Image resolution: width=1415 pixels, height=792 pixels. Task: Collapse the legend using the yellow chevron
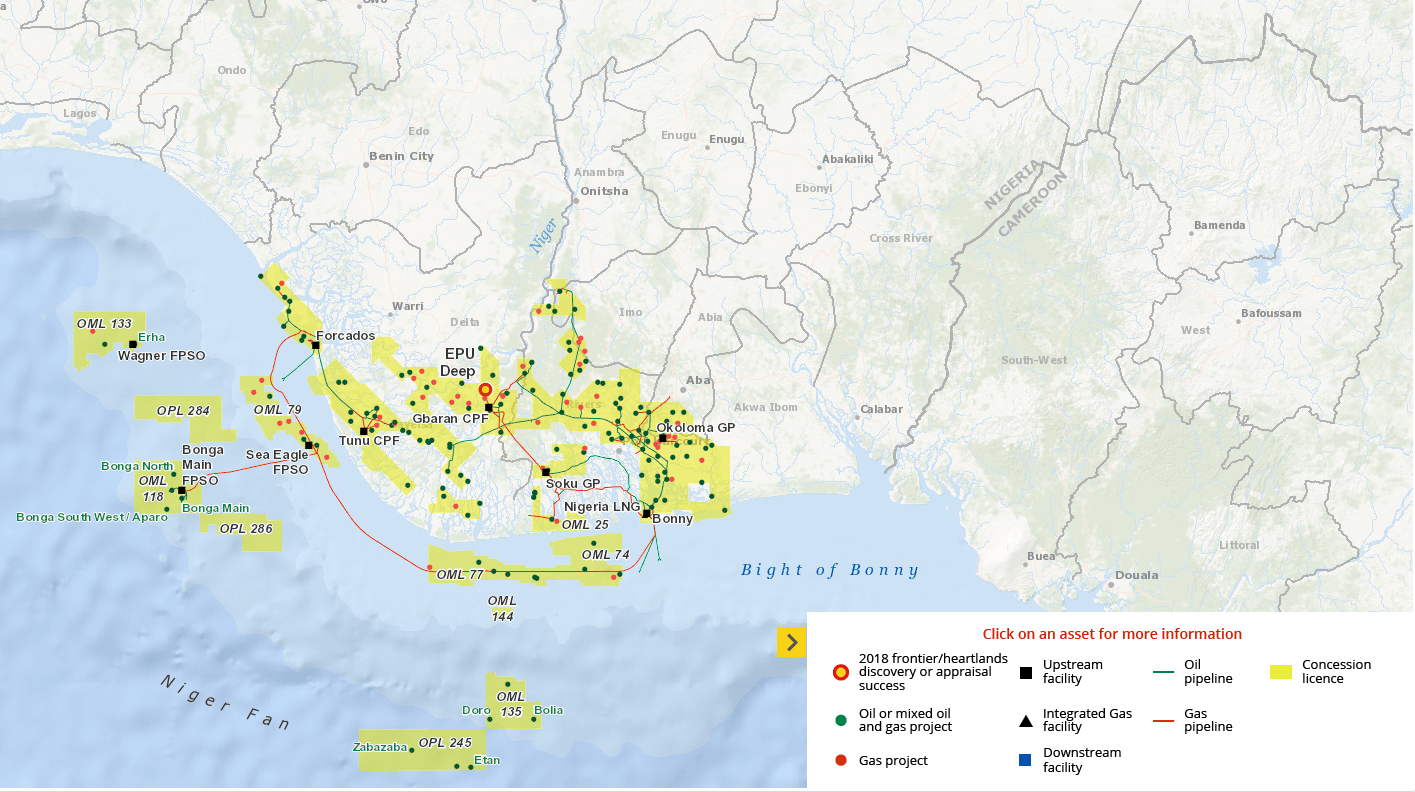[791, 642]
